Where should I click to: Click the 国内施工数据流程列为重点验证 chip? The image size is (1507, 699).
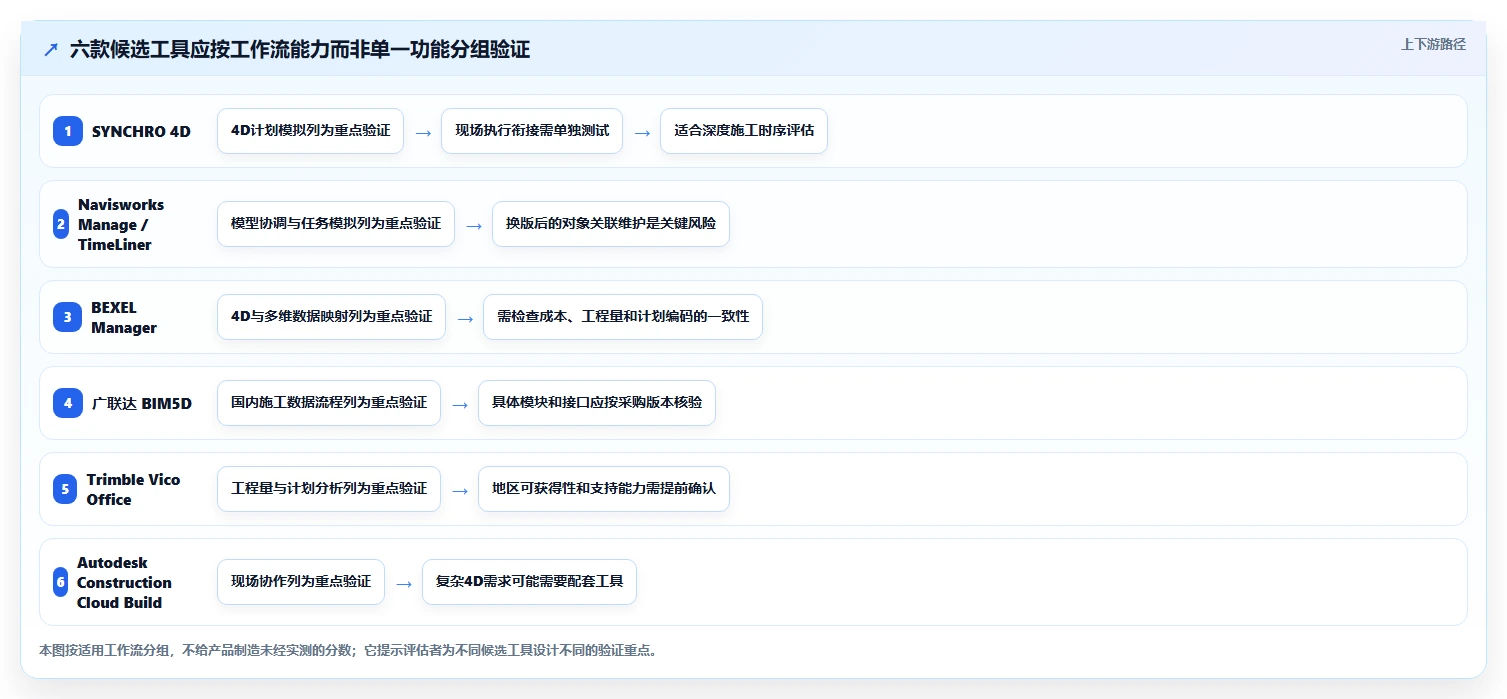329,403
